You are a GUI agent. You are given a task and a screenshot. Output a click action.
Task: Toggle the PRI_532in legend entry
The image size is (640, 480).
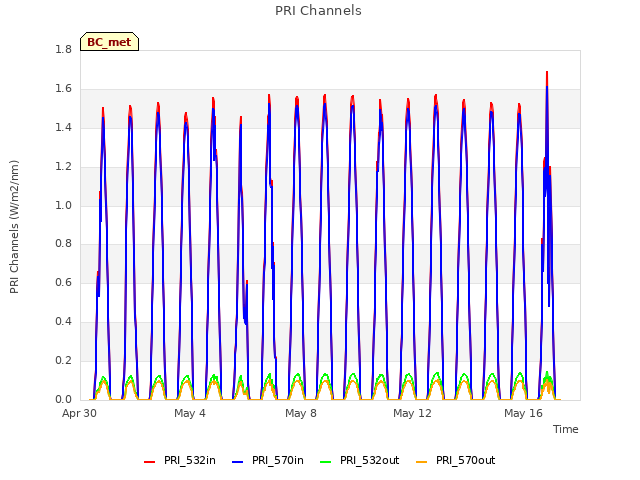[180, 461]
